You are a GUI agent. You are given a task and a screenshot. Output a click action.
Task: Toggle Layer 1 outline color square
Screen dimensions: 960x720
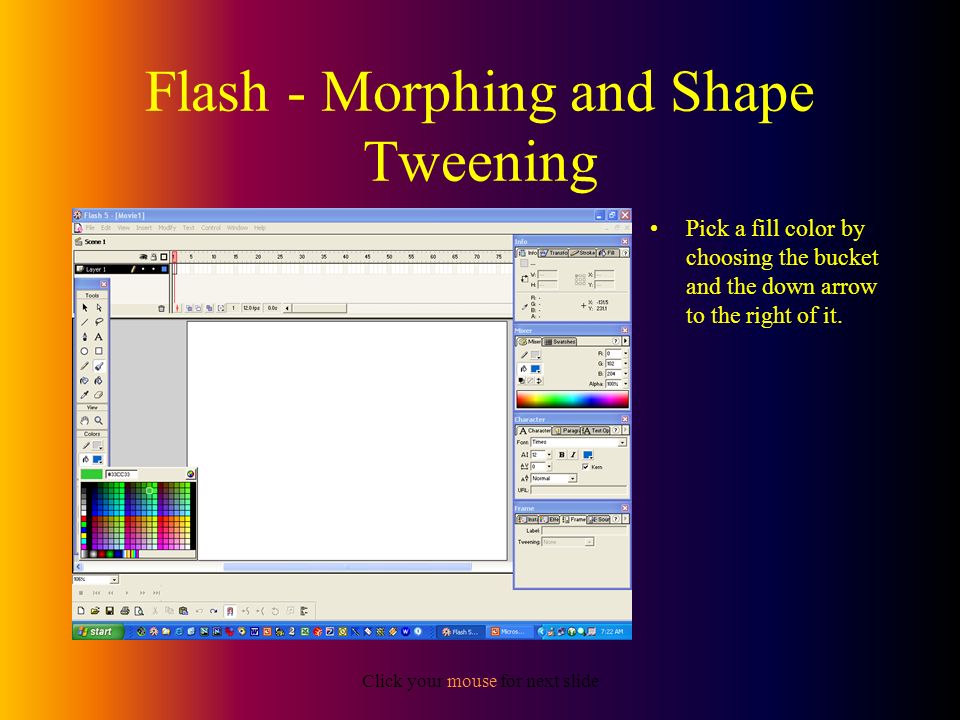pos(164,269)
